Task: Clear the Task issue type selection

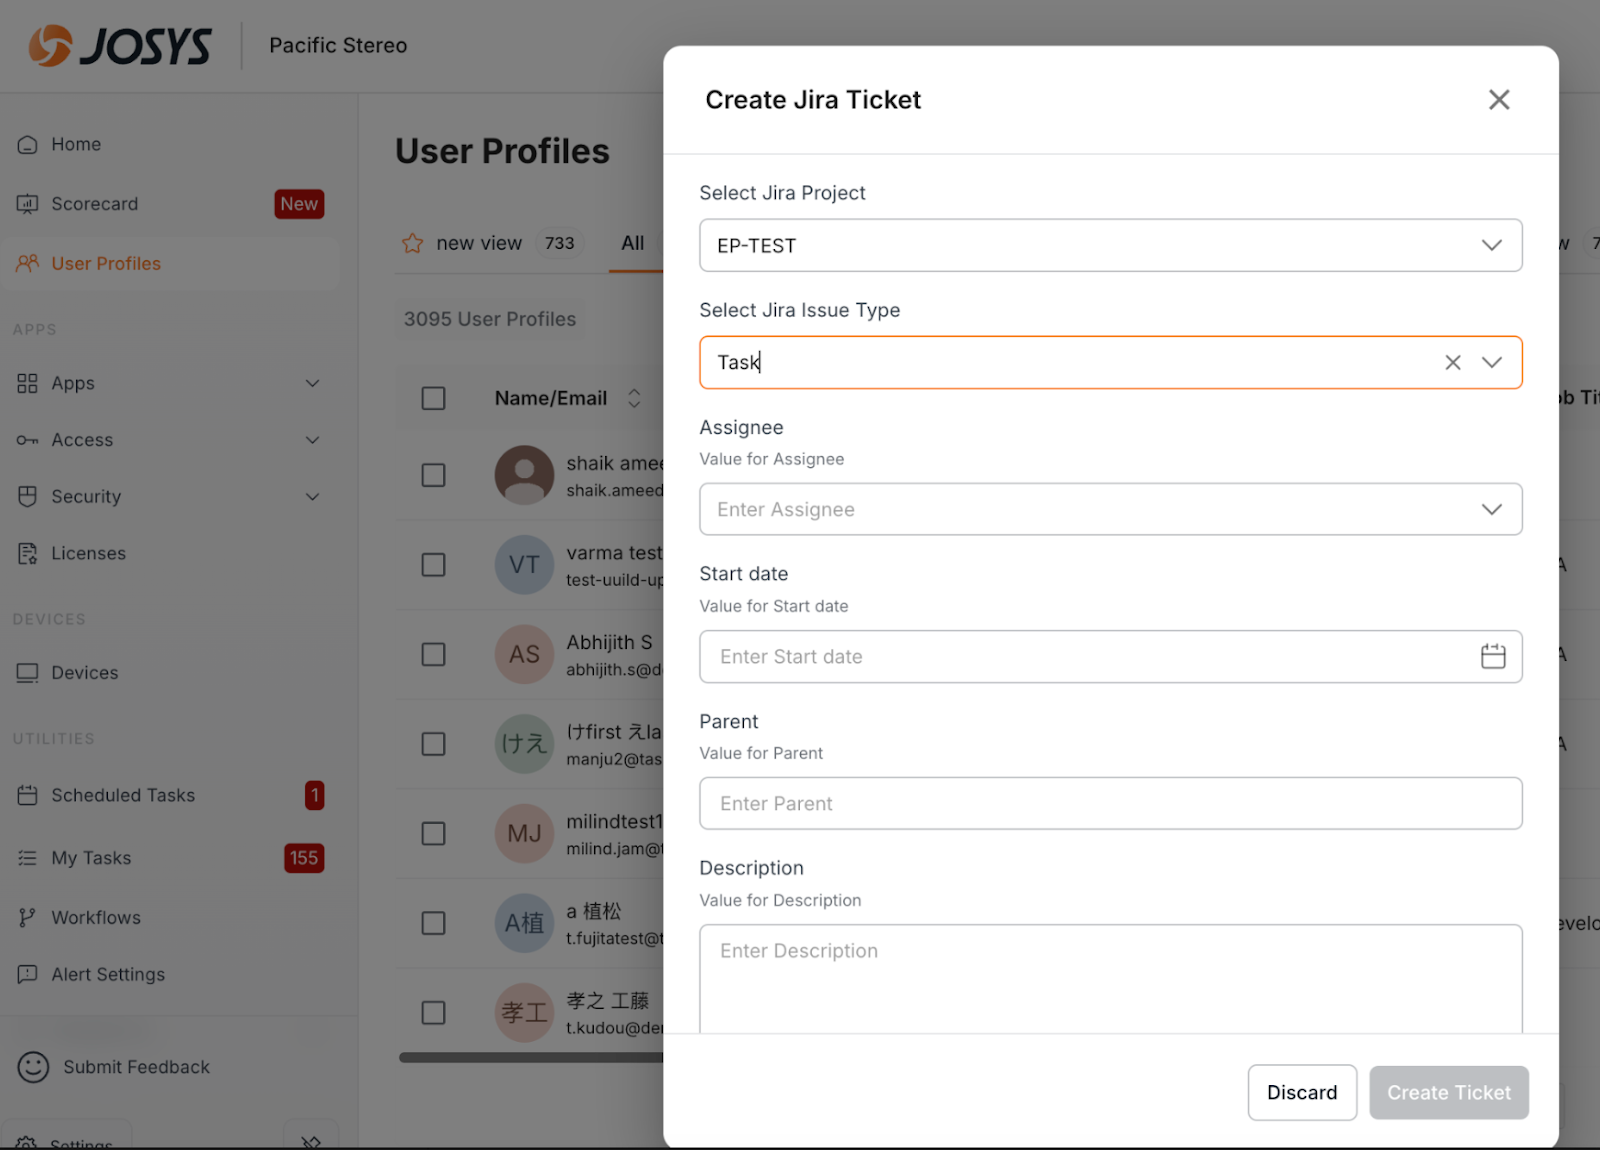Action: coord(1453,362)
